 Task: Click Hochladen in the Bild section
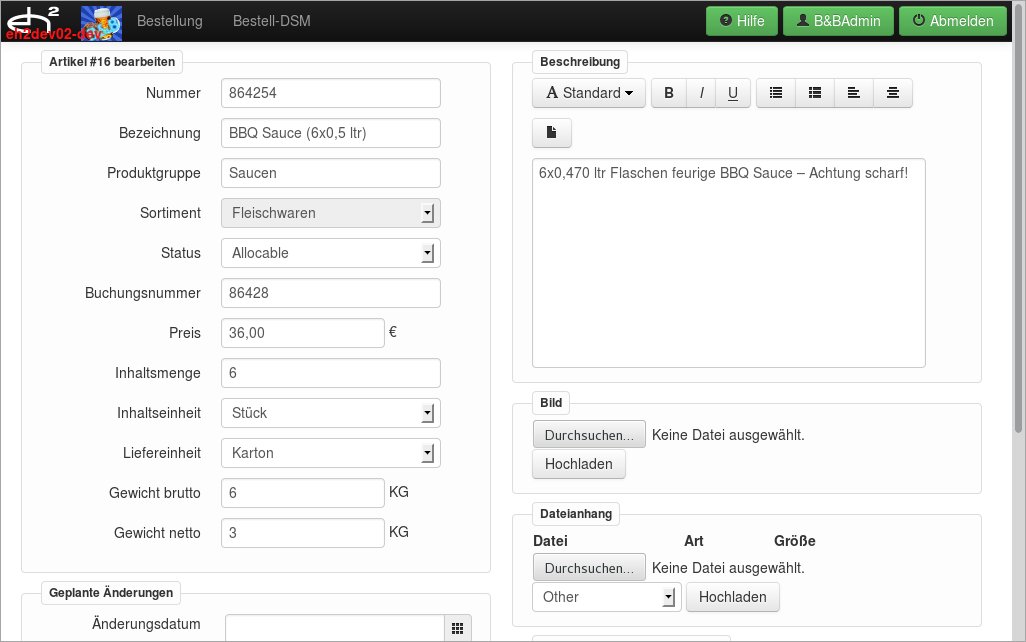coord(578,464)
